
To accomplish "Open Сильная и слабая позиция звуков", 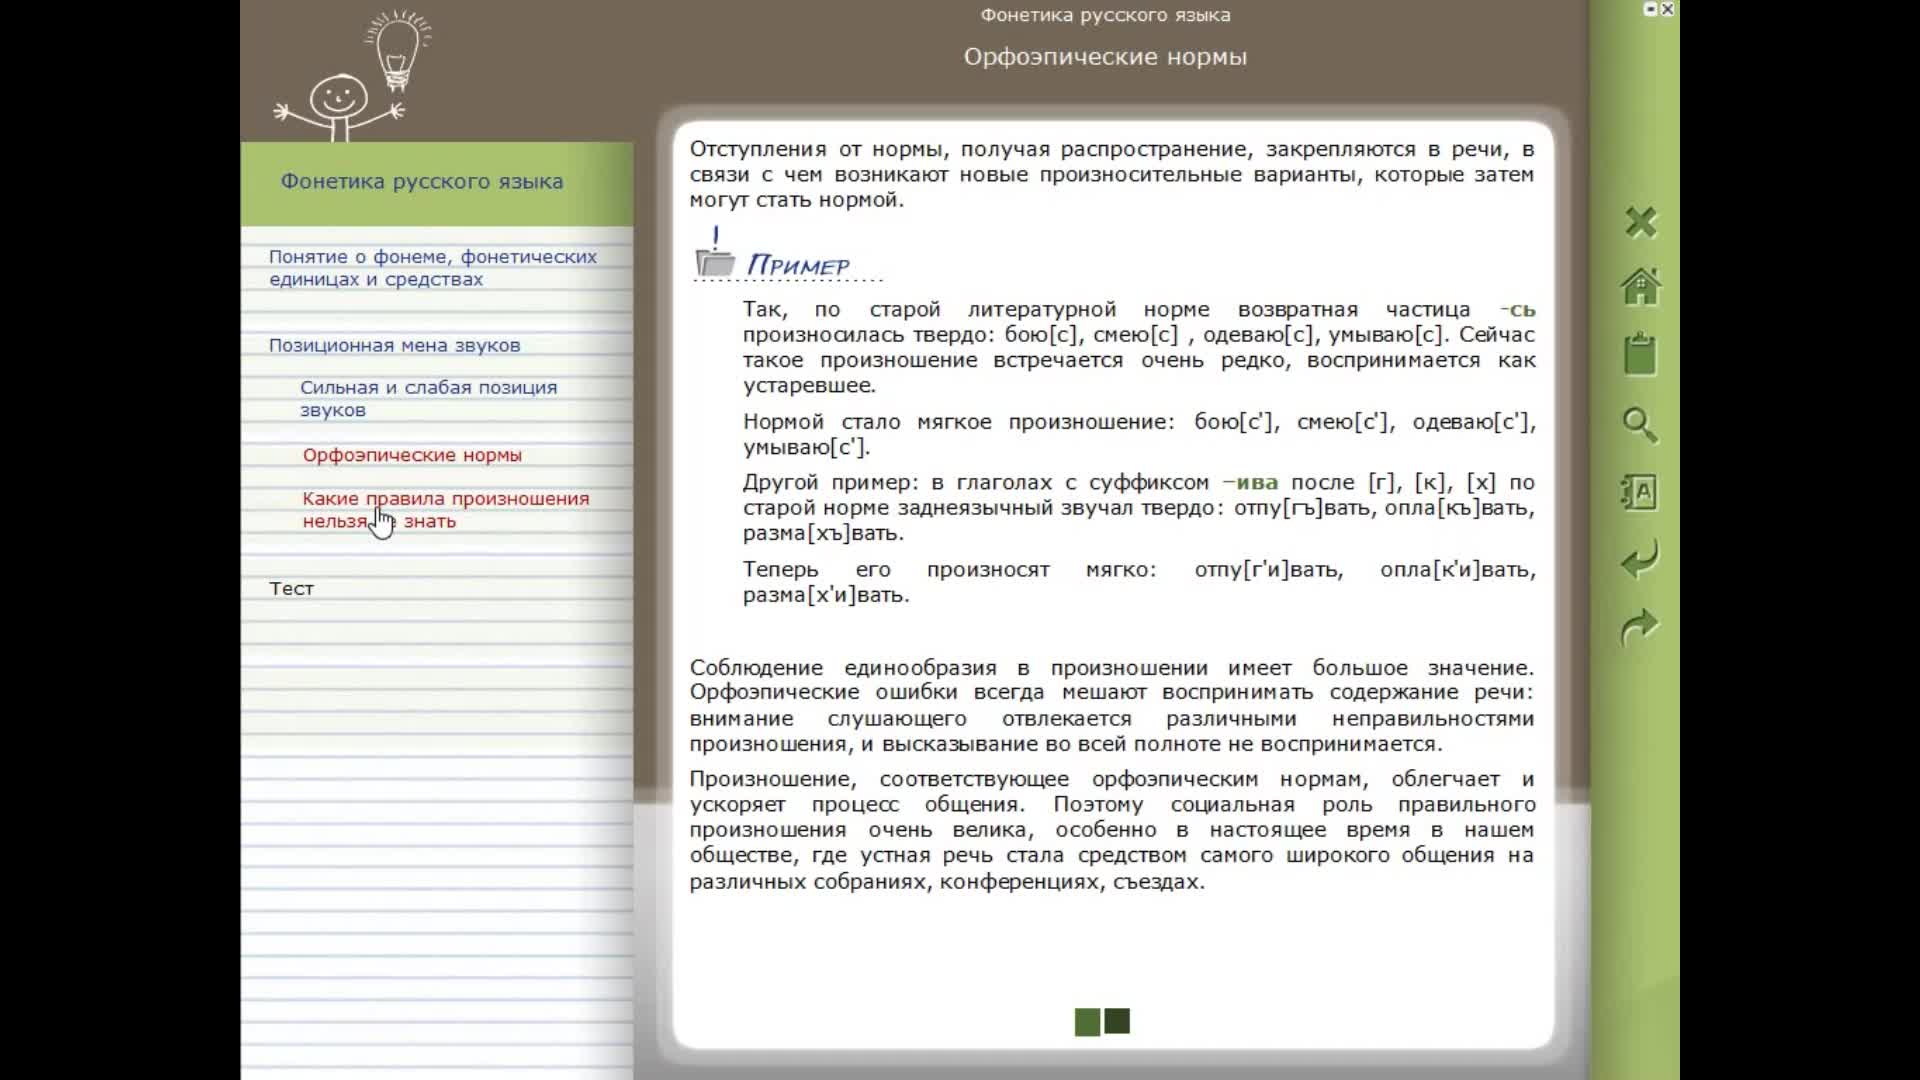I will [428, 398].
